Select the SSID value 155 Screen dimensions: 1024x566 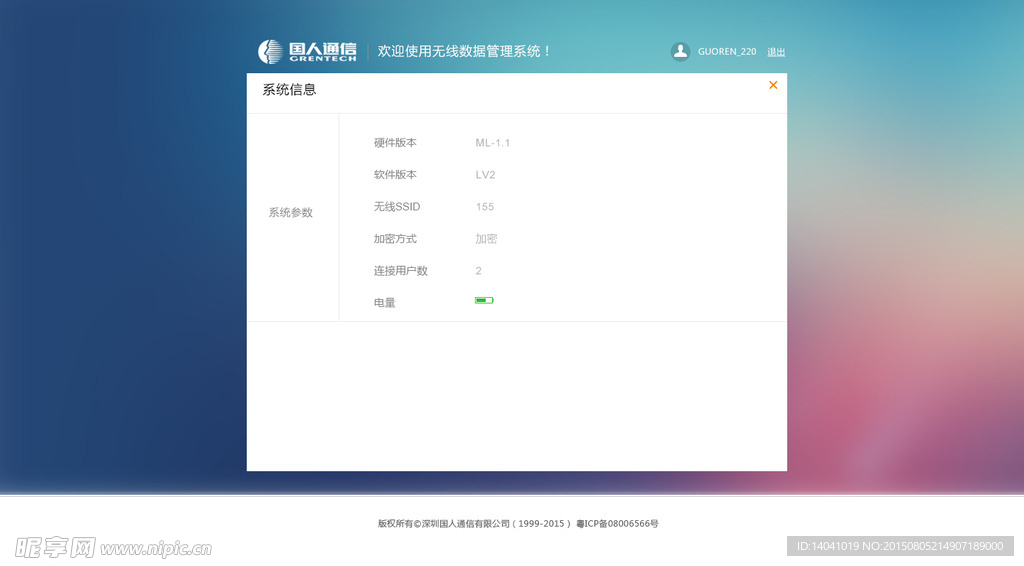click(x=485, y=207)
